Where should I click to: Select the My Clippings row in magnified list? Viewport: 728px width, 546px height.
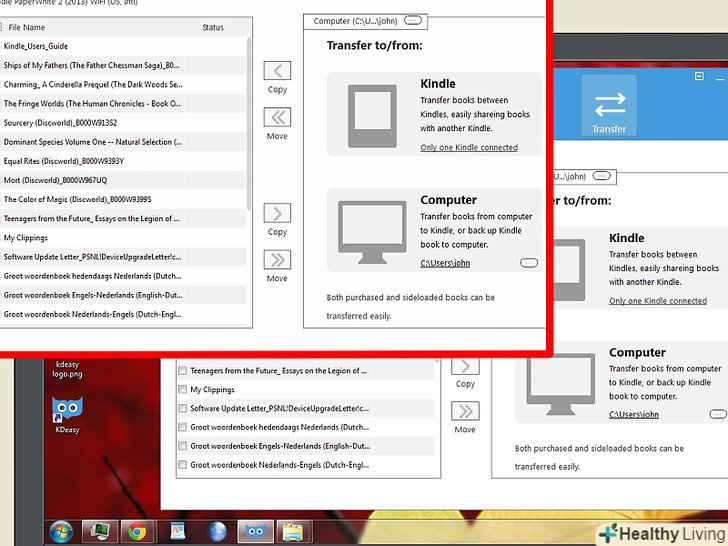coord(123,238)
